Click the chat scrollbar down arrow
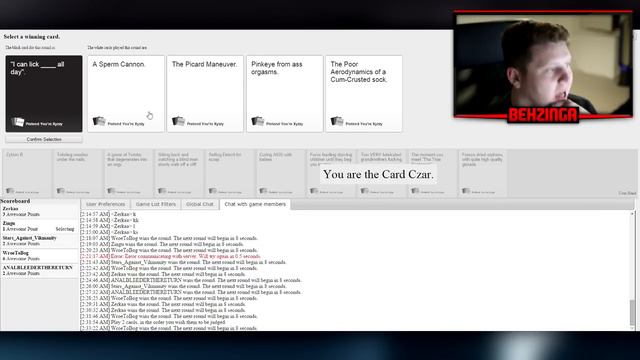Viewport: 640px width, 360px height. (x=632, y=328)
